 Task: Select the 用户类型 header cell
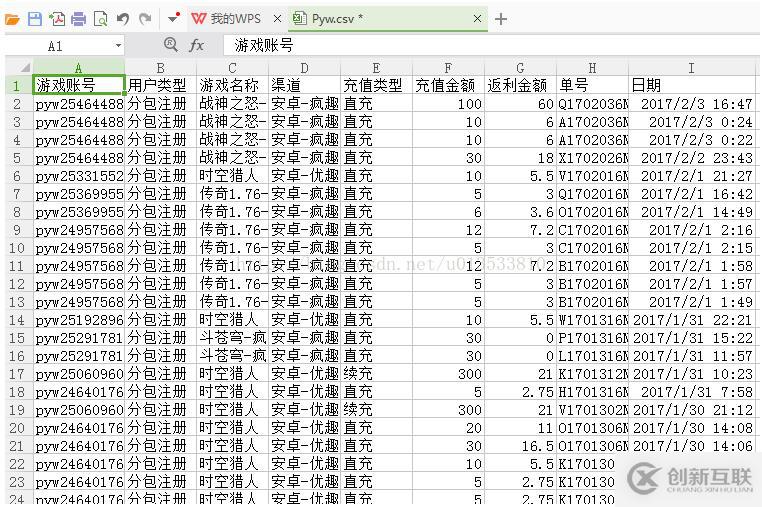click(x=161, y=86)
